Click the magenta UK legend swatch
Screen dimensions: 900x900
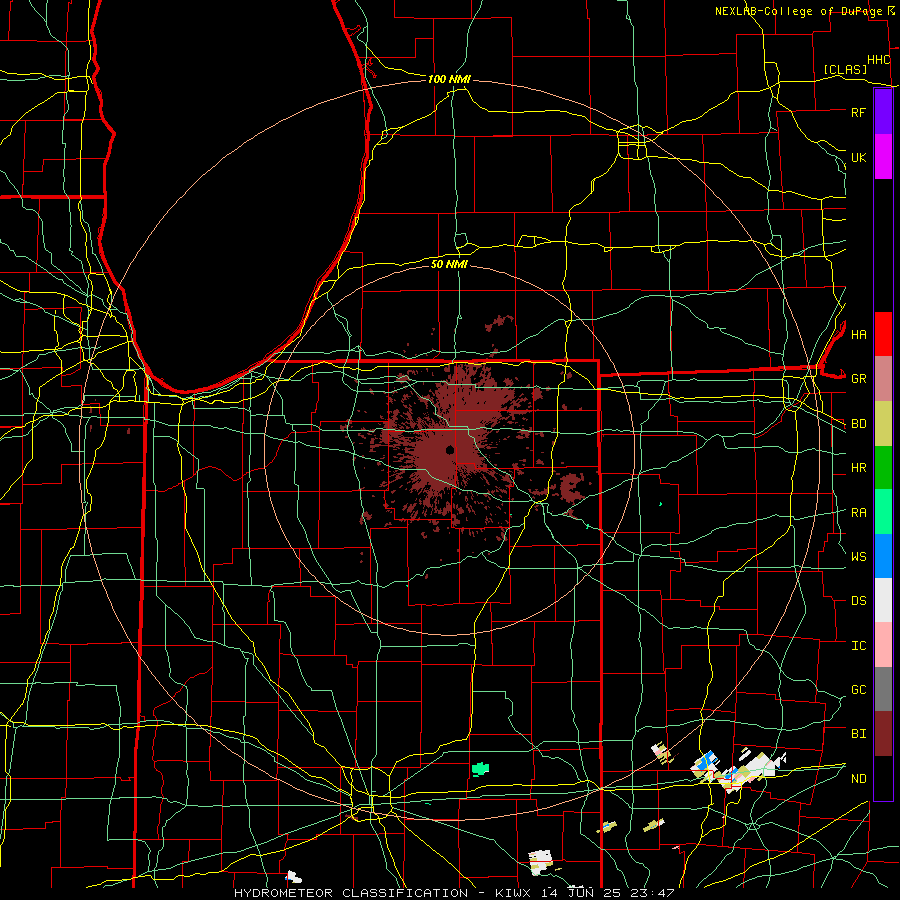(883, 157)
